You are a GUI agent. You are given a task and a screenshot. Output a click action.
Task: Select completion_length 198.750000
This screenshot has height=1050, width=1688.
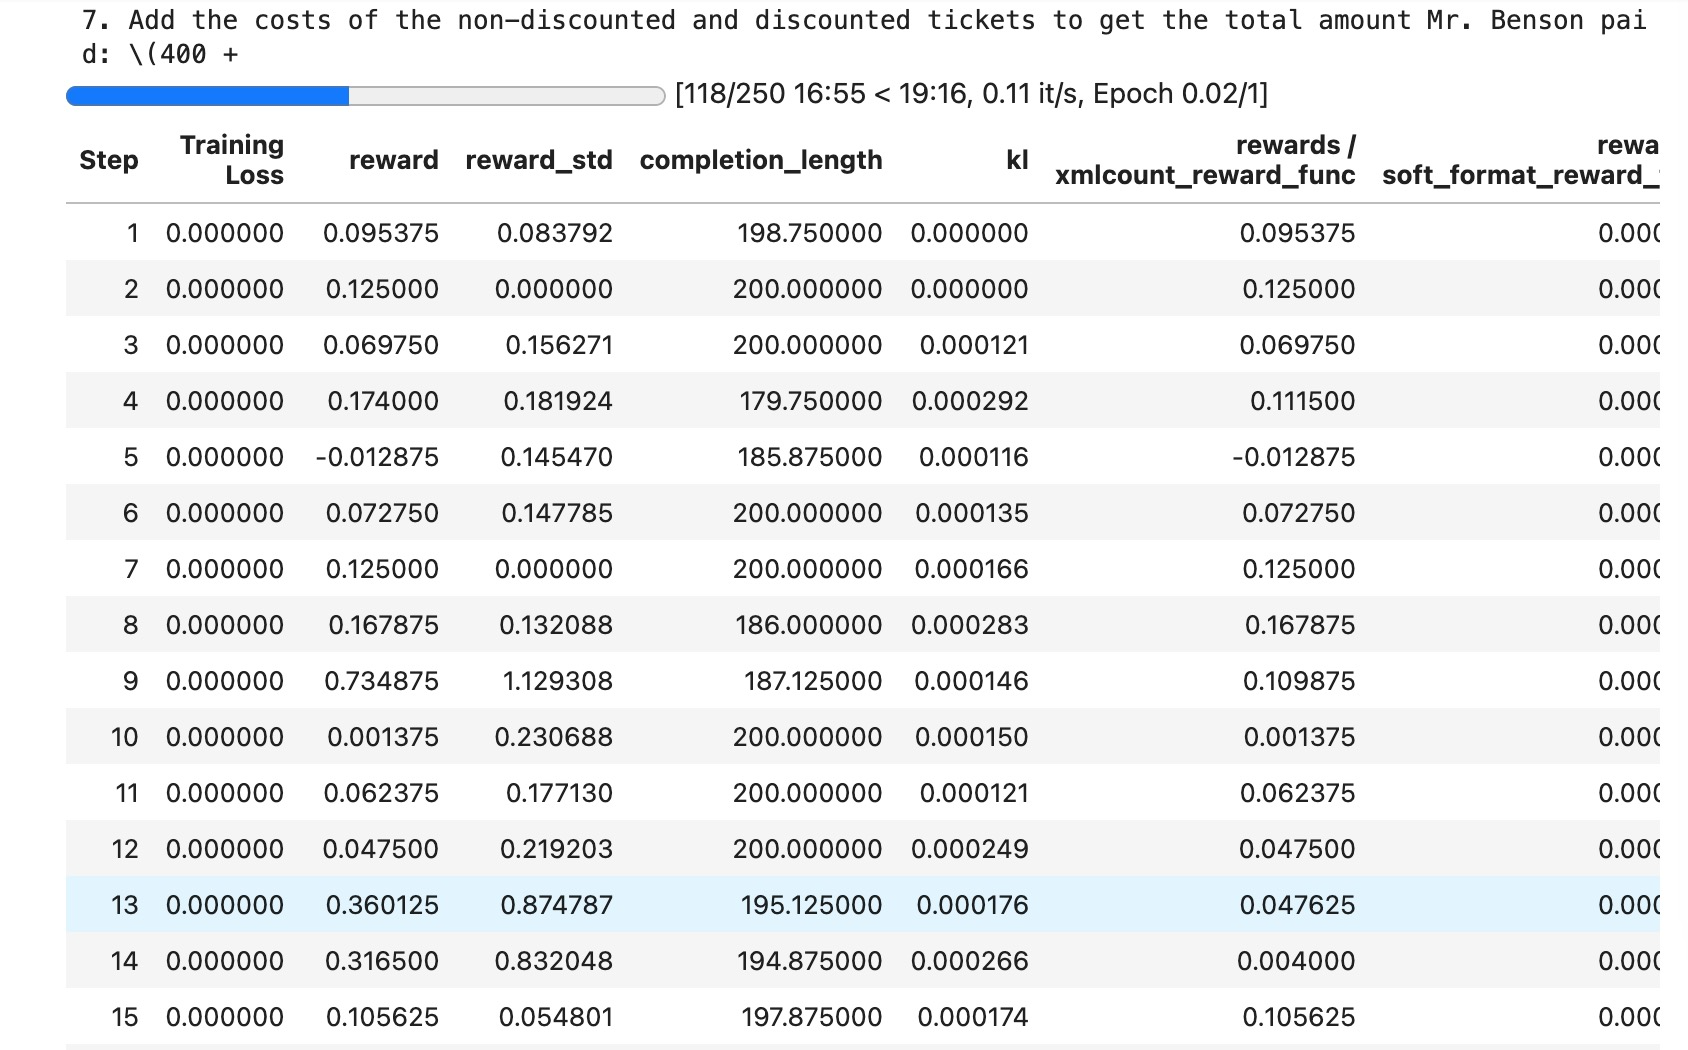pos(810,233)
